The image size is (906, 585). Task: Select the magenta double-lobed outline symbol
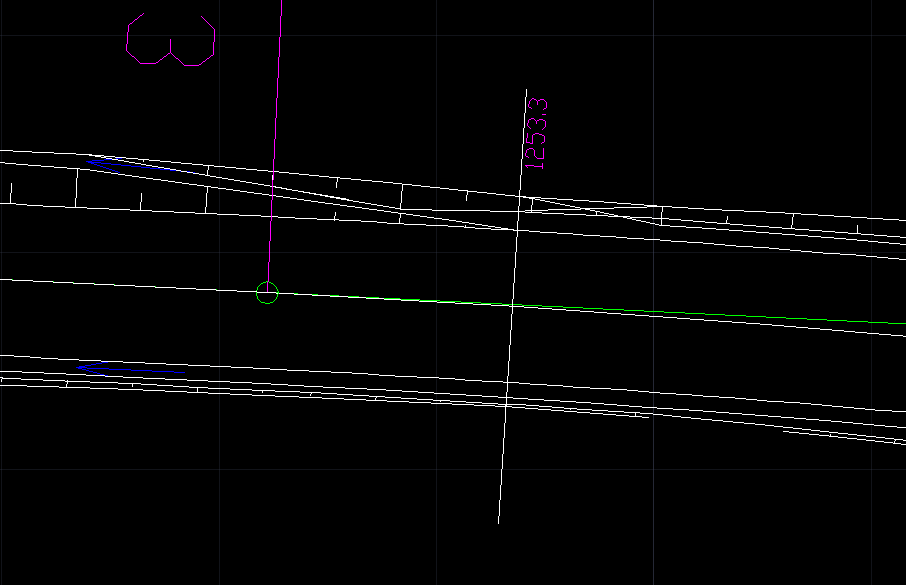coord(170,39)
